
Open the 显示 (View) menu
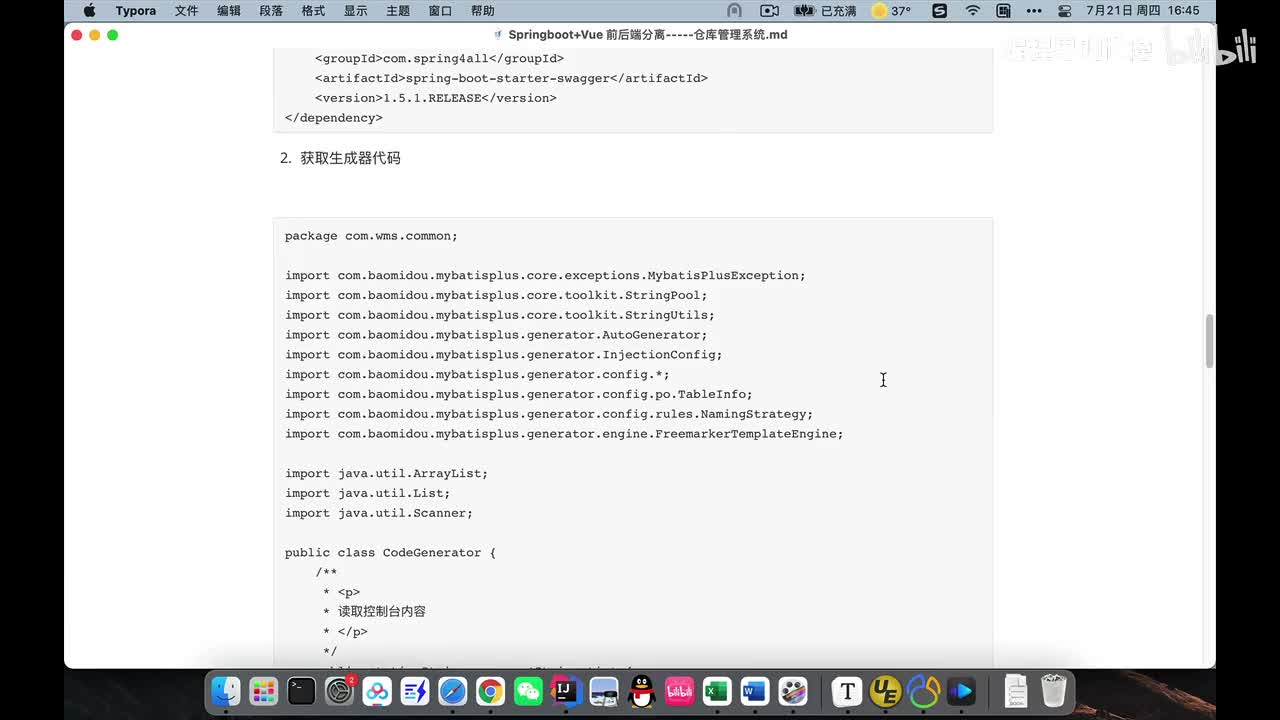(x=355, y=11)
